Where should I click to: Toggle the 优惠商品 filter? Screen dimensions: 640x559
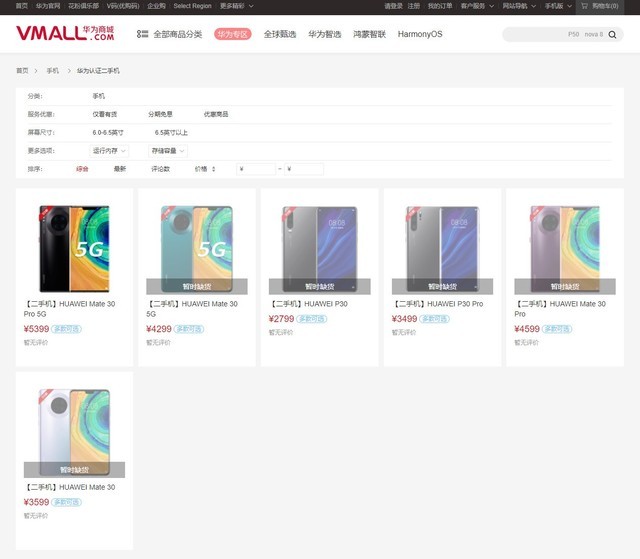click(x=216, y=114)
